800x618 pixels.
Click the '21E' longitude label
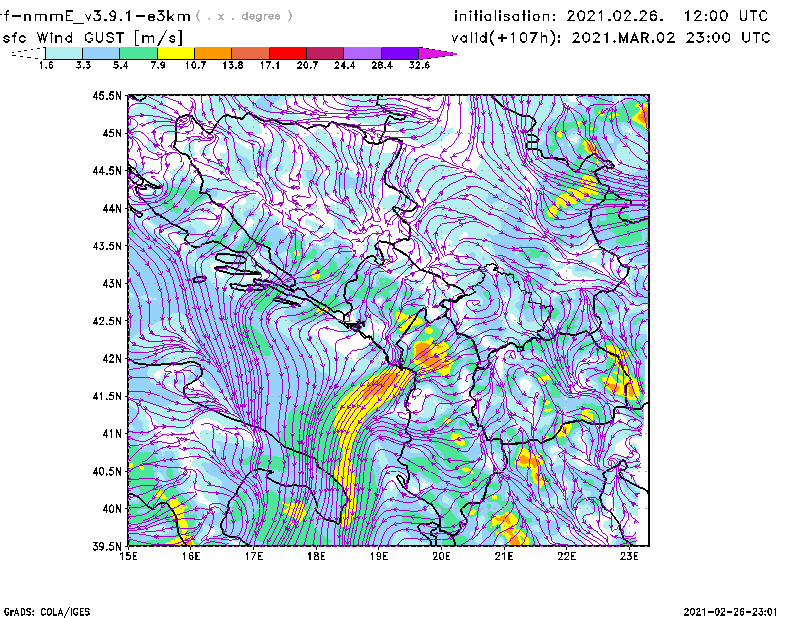(504, 556)
